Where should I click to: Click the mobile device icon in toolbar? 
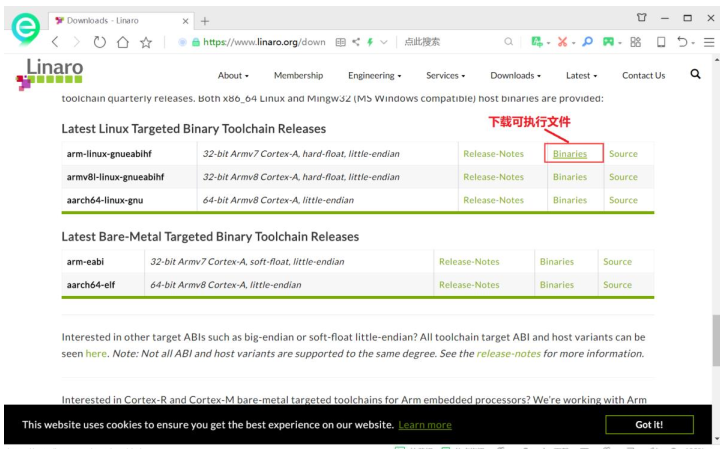pyautogui.click(x=661, y=42)
